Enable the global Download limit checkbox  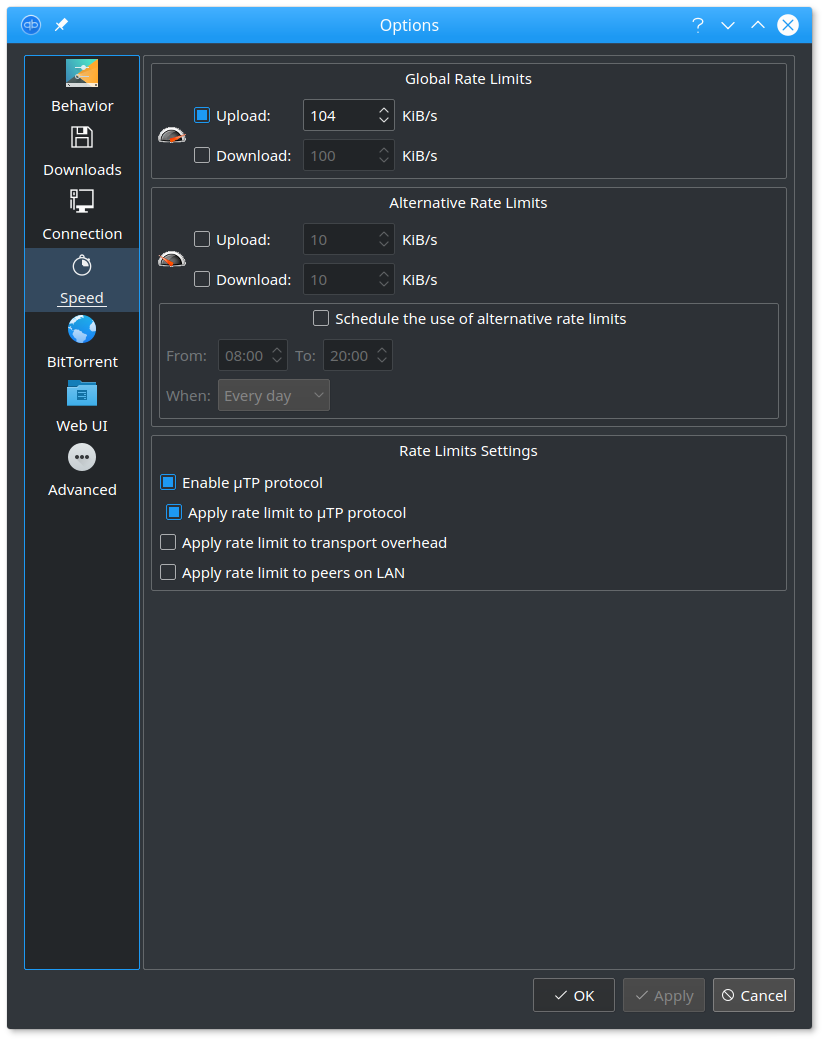coord(202,156)
